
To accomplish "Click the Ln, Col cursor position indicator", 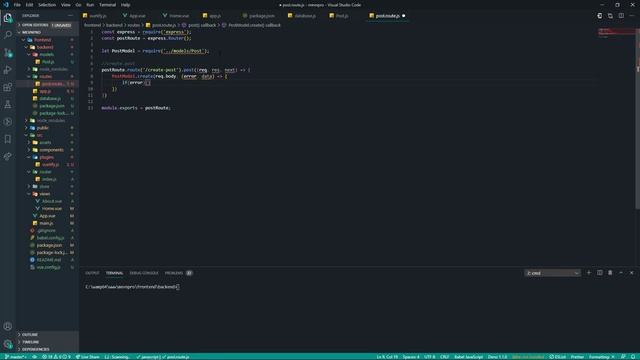I will click(x=387, y=357).
